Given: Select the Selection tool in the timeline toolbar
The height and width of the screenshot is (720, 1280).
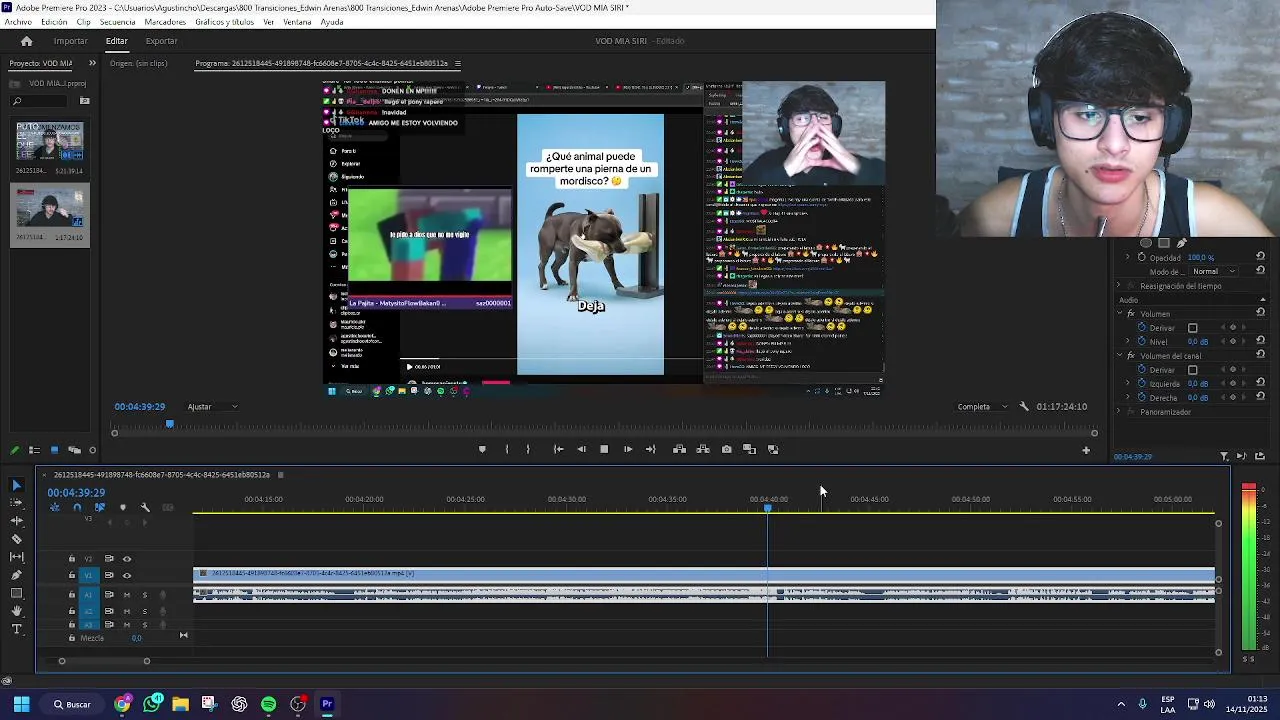Looking at the screenshot, I should click(16, 485).
